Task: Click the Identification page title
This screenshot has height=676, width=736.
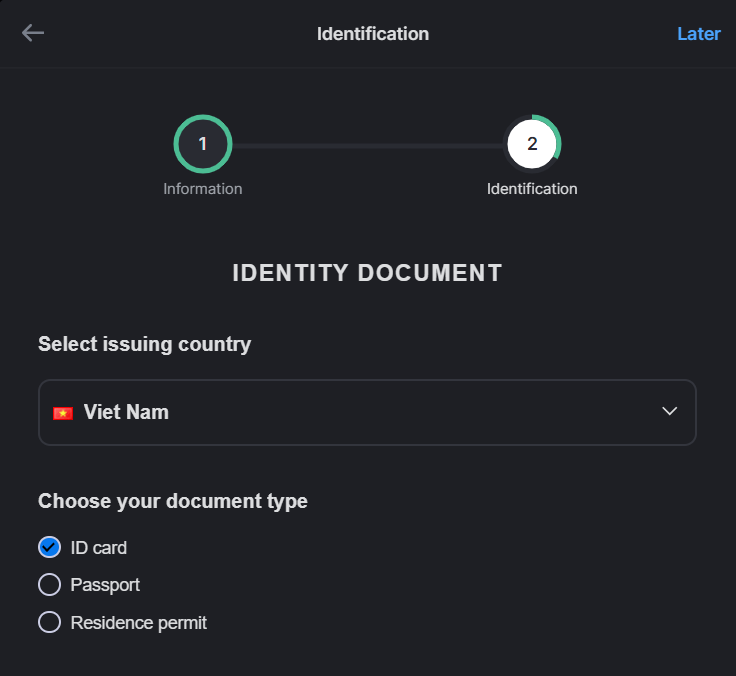Action: point(373,34)
